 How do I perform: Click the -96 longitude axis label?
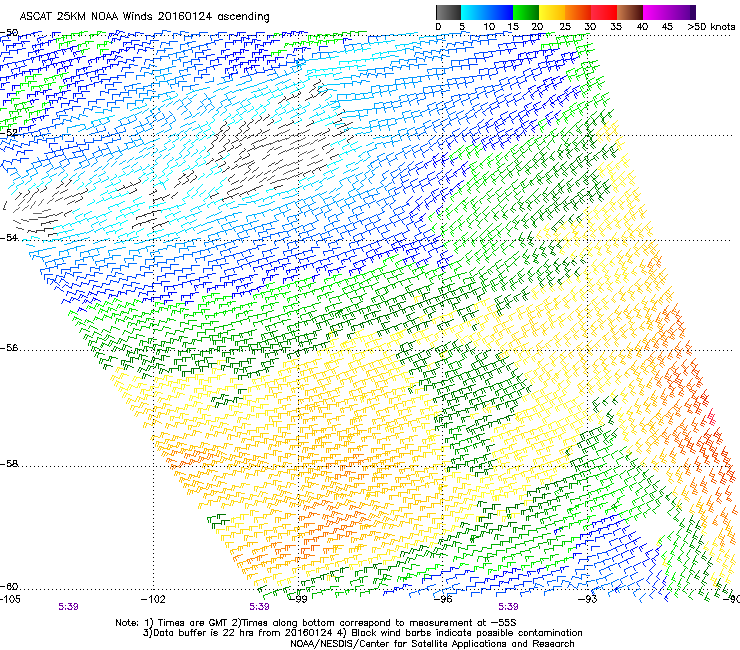coord(443,599)
